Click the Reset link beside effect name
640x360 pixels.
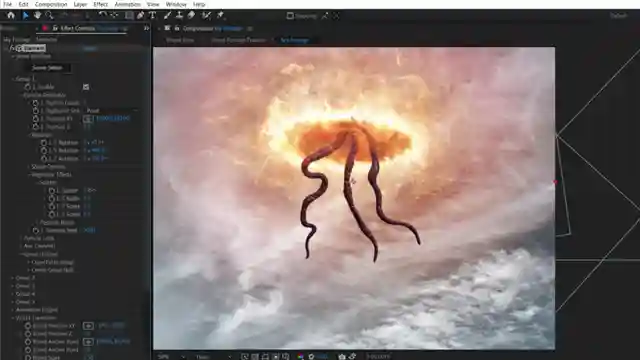click(90, 48)
